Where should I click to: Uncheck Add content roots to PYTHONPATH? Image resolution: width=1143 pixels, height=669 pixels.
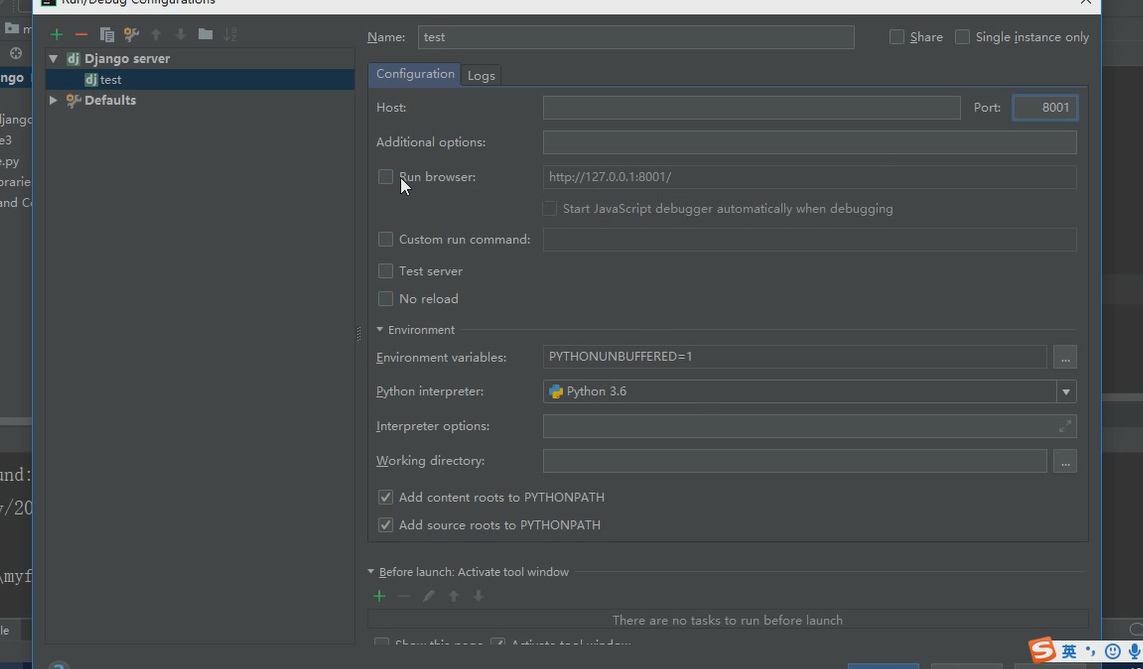tap(386, 497)
